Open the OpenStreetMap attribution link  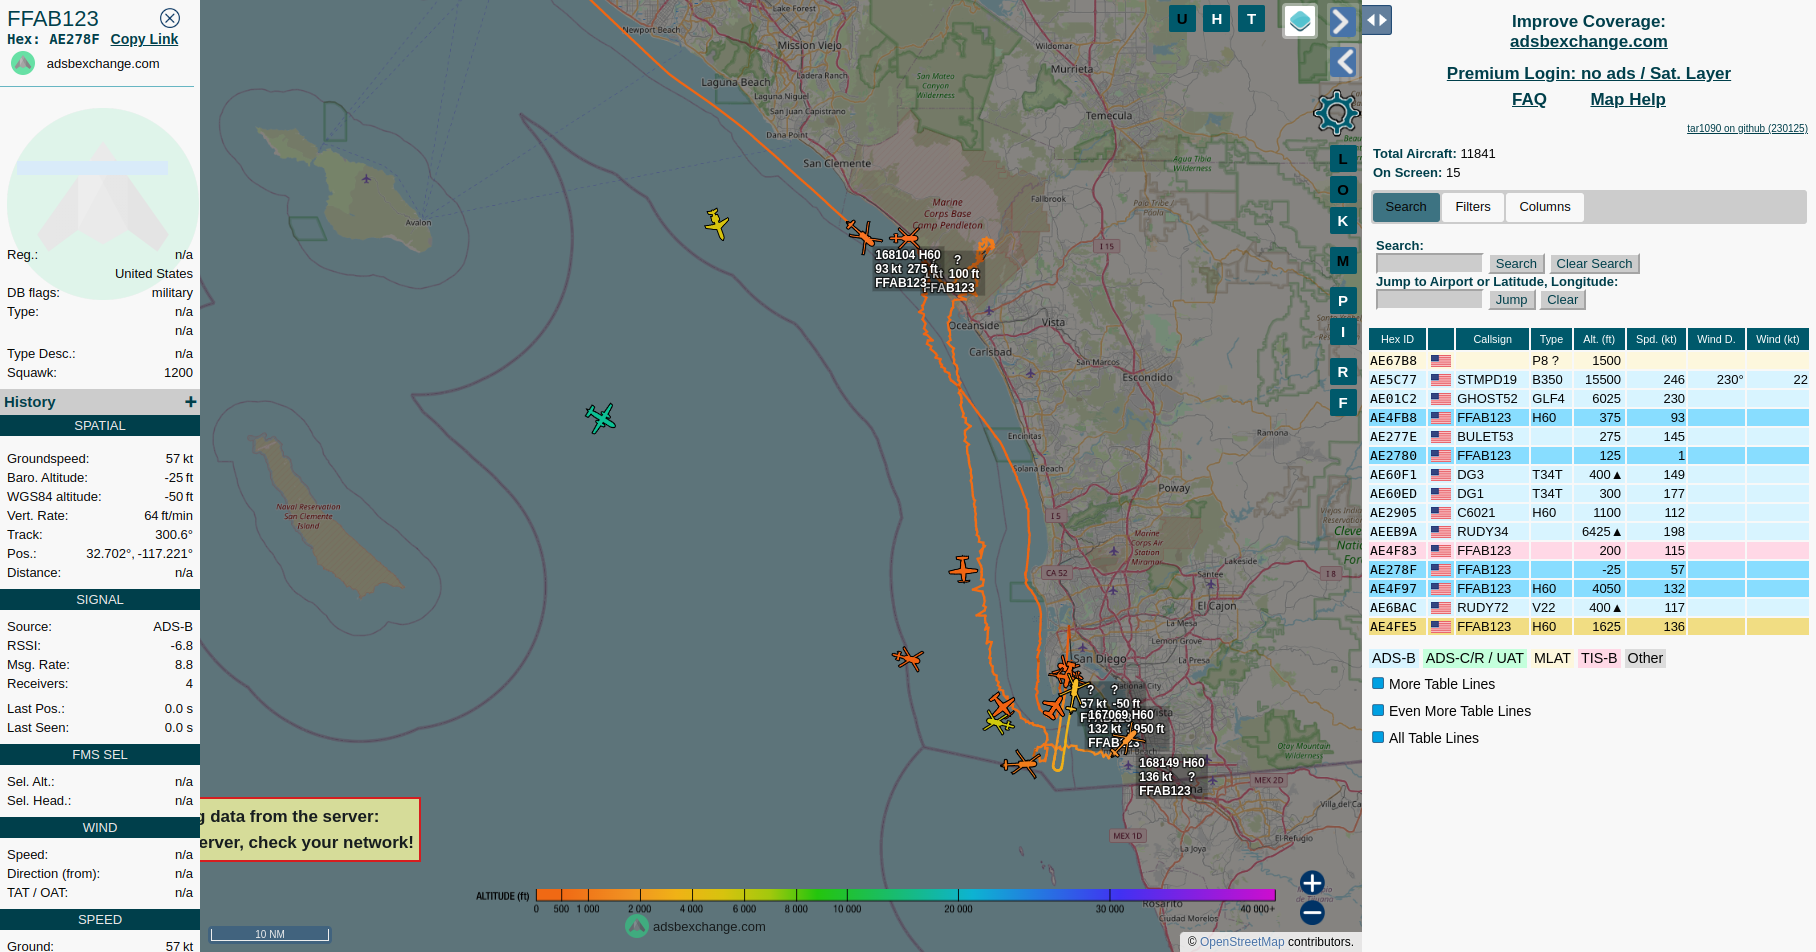click(x=1242, y=942)
